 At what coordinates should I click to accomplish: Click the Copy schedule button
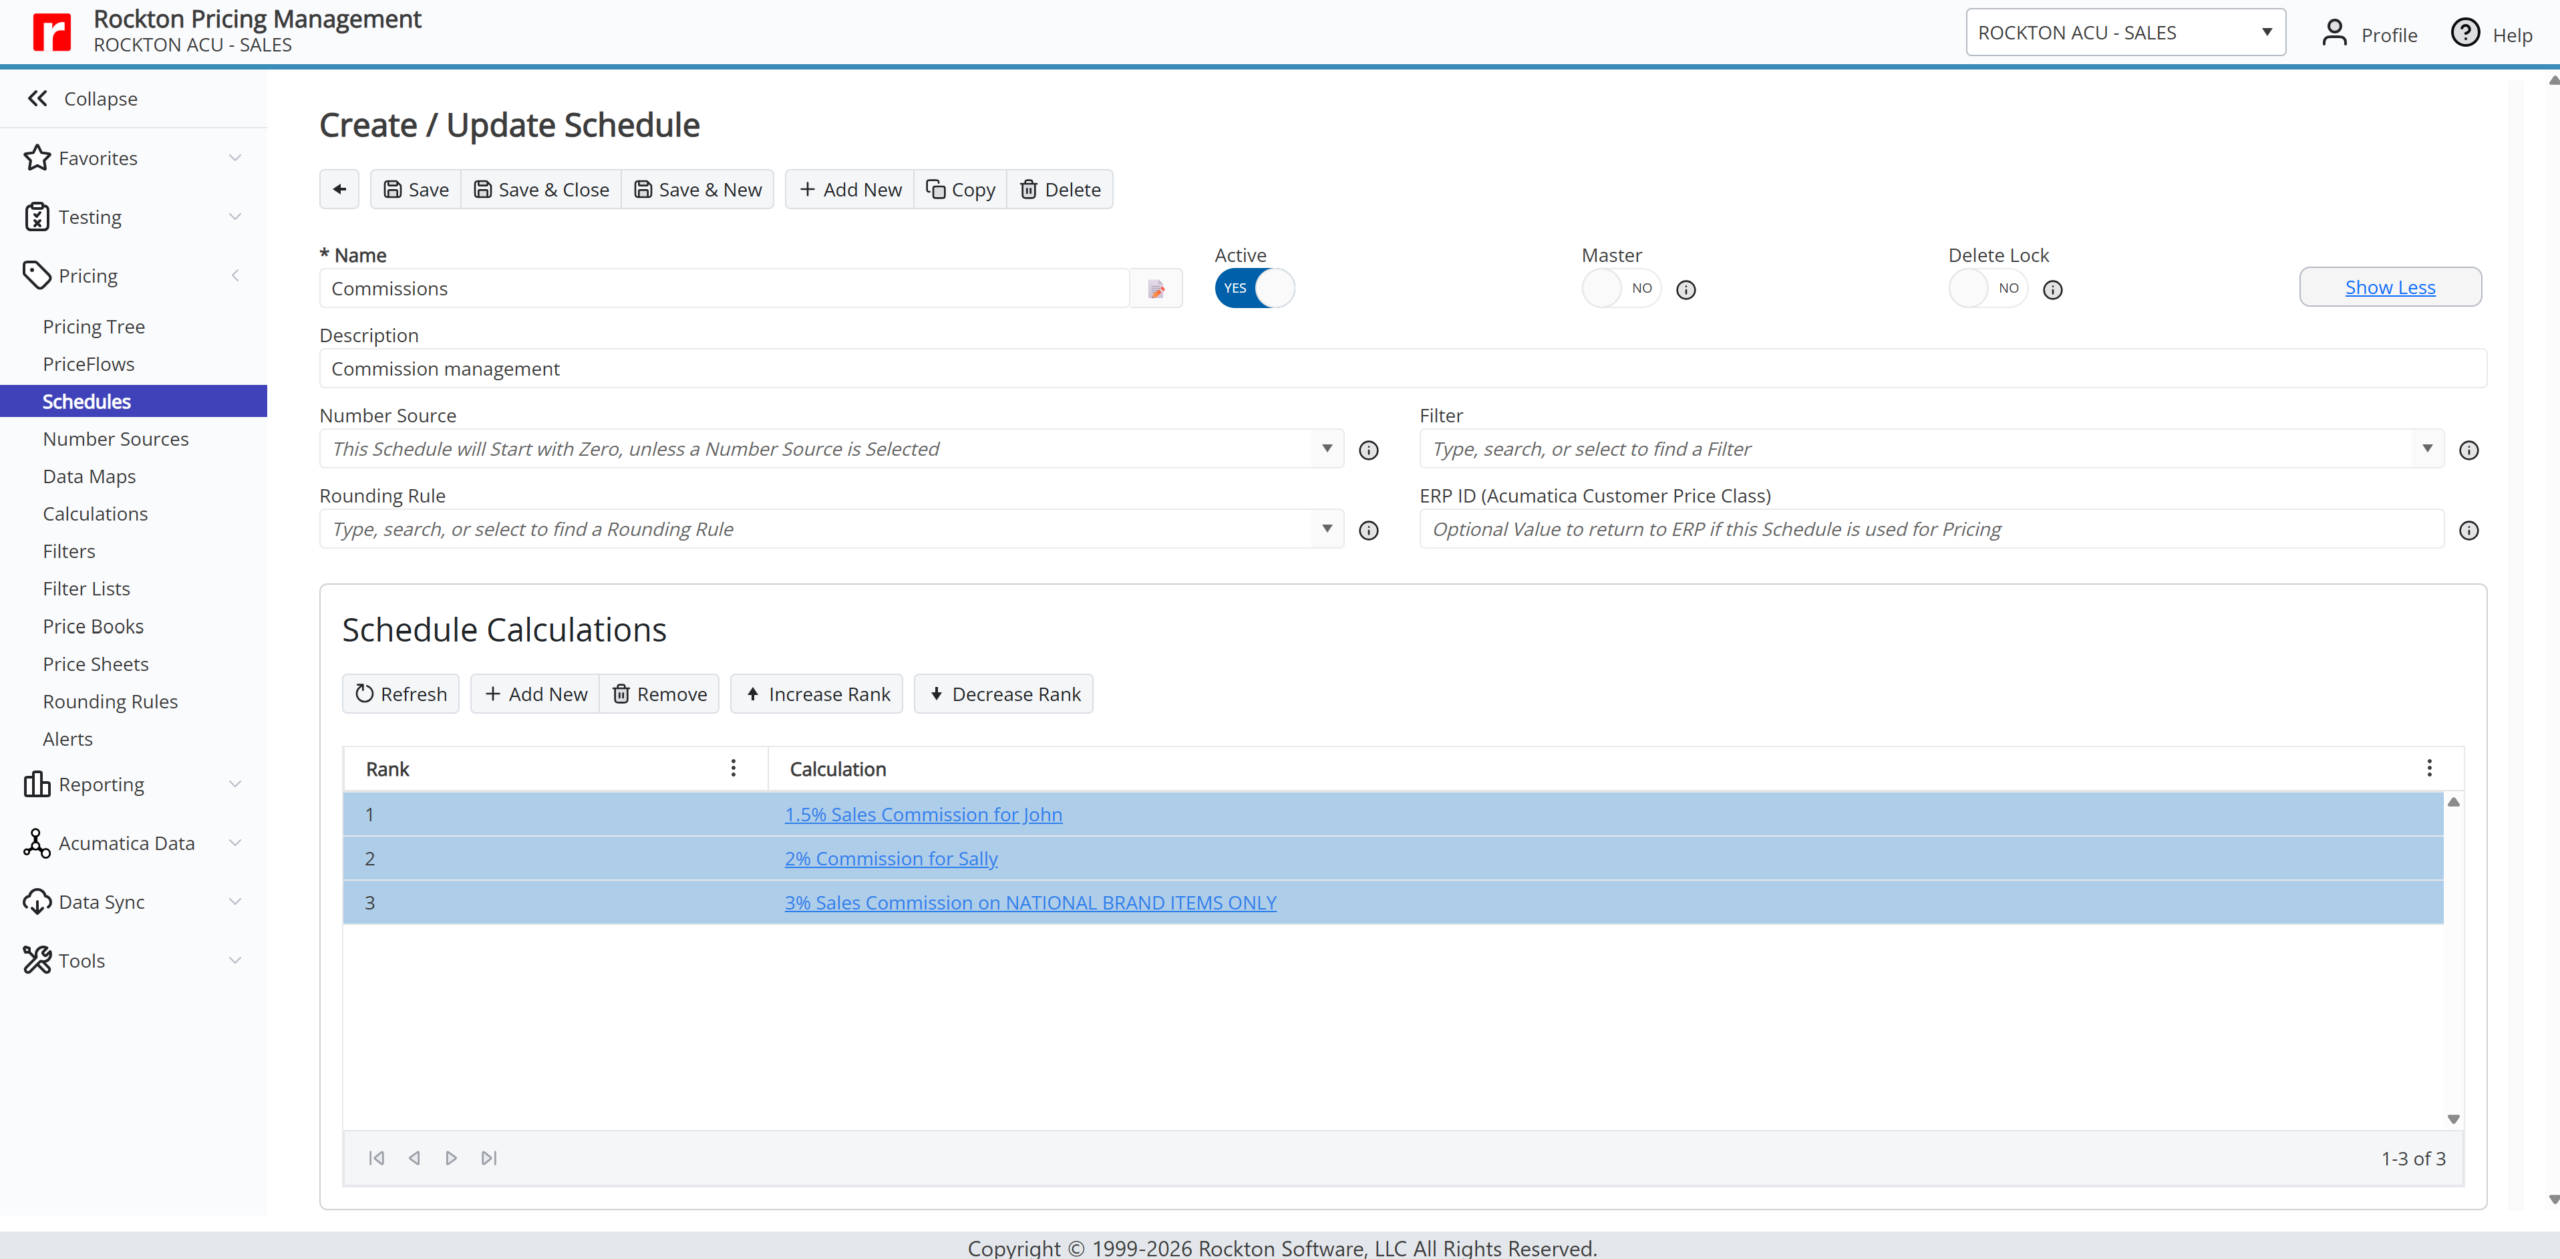(x=960, y=189)
